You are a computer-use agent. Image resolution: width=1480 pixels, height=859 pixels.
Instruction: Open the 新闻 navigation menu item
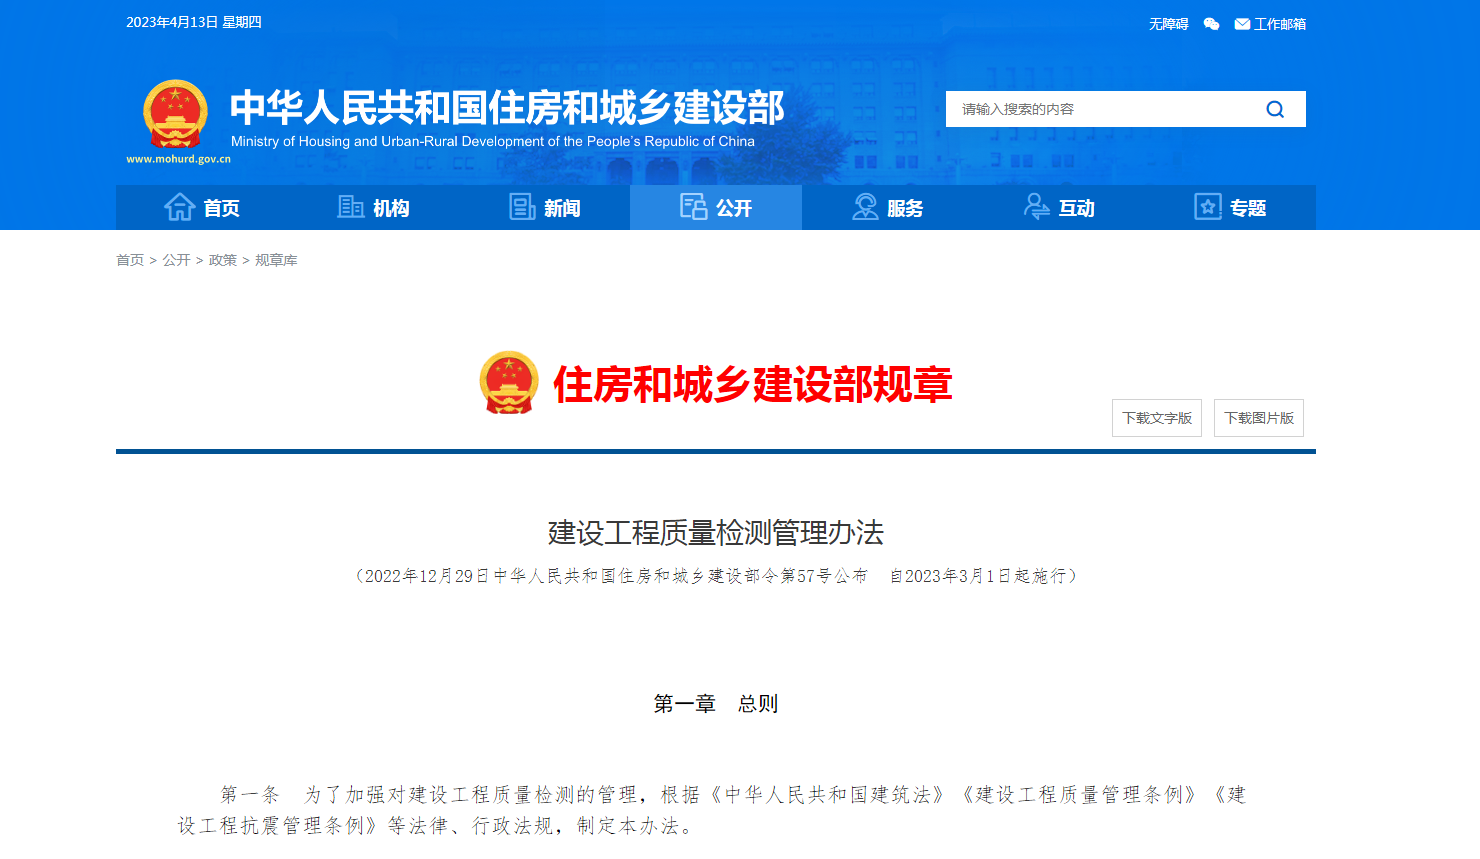coord(545,207)
